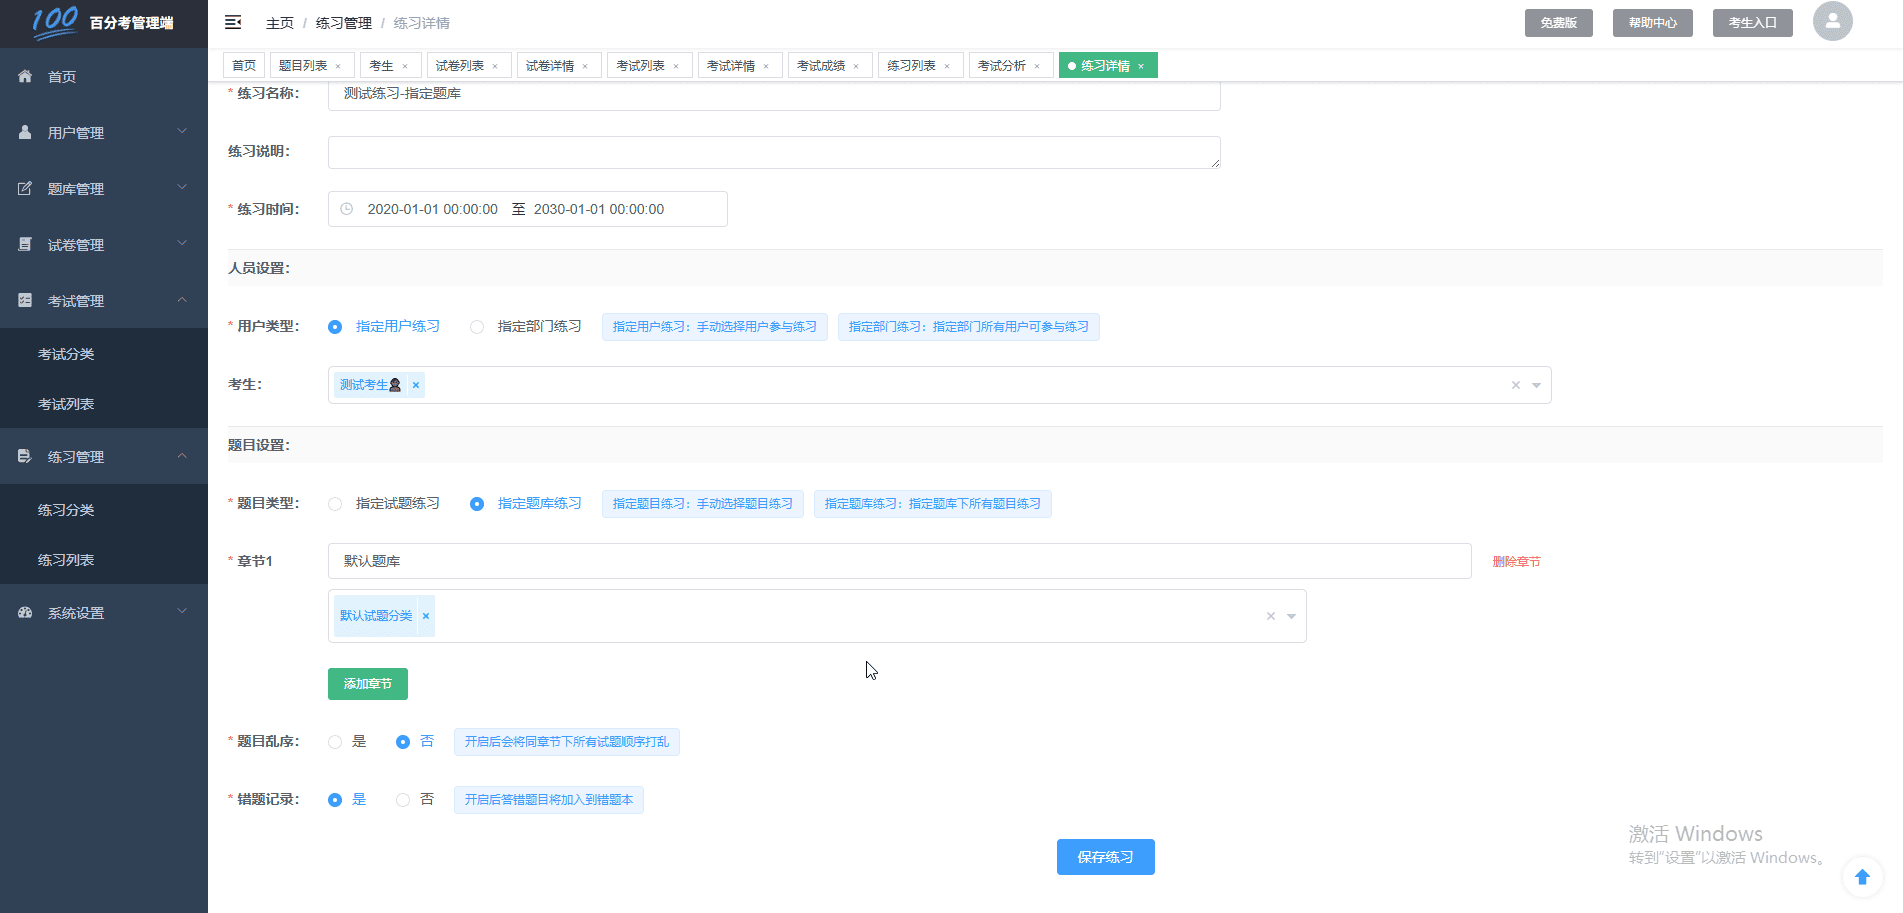Click the home icon in the sidebar

pyautogui.click(x=25, y=76)
